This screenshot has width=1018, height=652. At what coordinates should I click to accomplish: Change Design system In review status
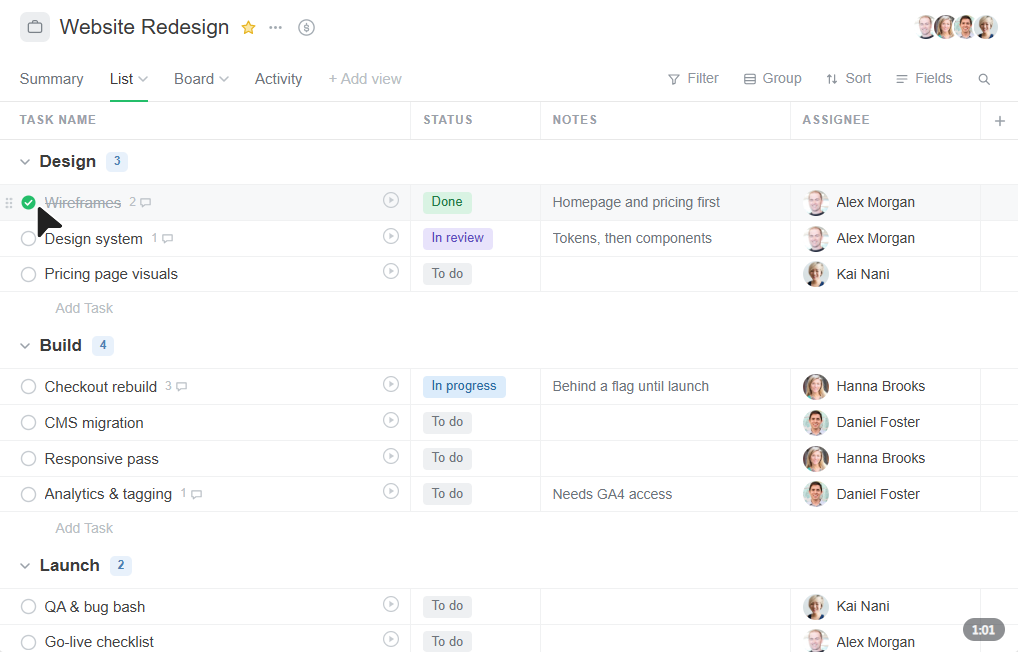point(458,238)
